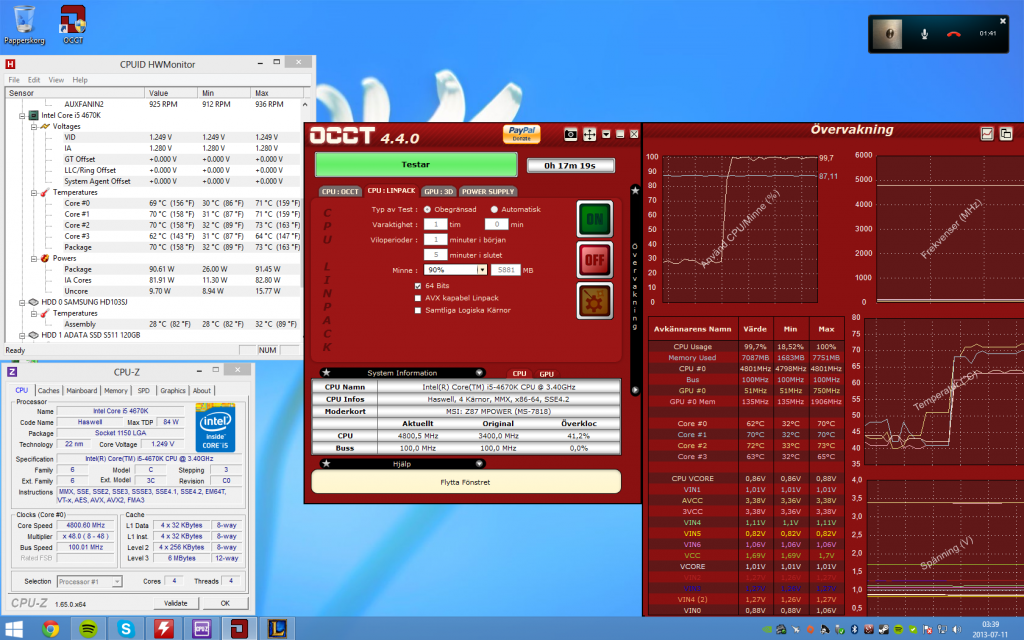Open CPU-Z from the taskbar

tap(201, 629)
